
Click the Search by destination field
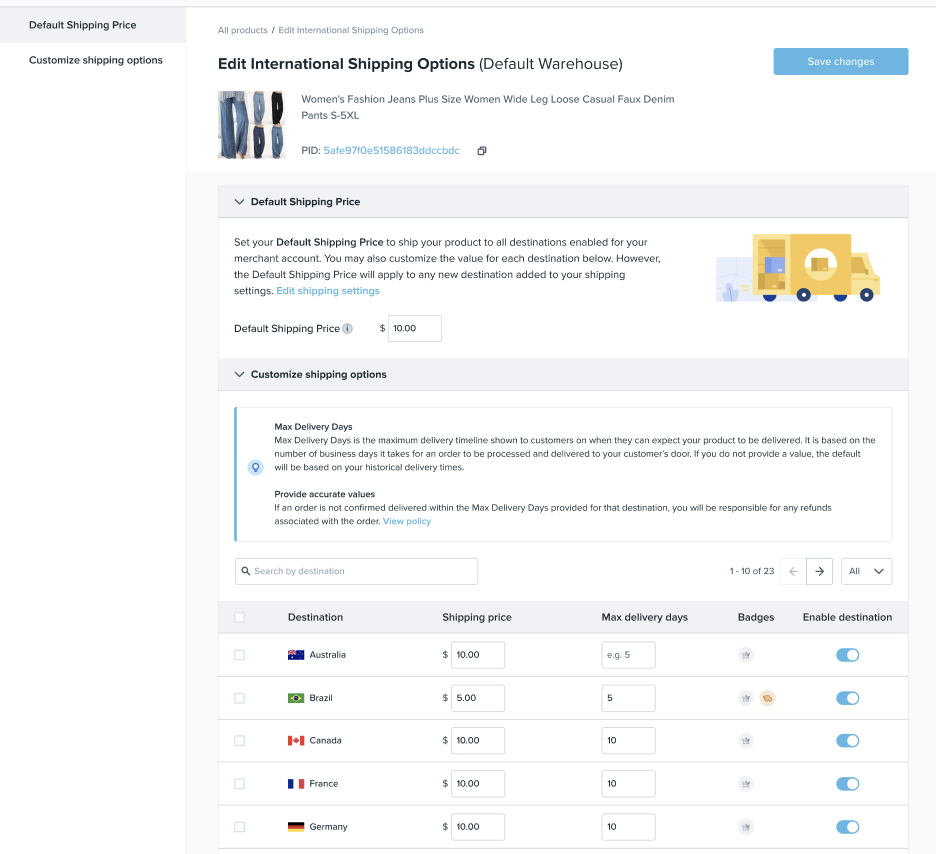tap(357, 571)
